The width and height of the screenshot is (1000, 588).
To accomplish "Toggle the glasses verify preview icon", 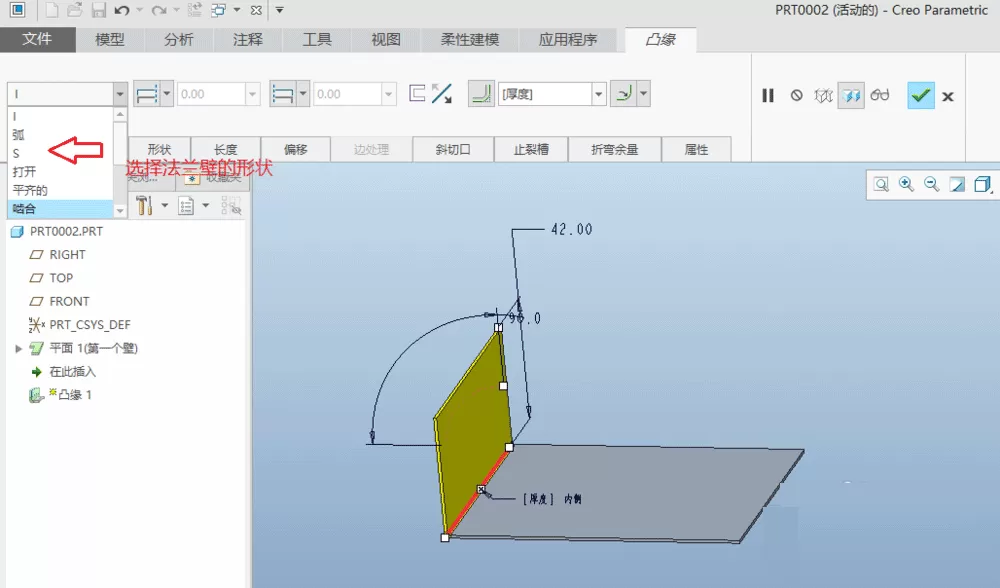I will pyautogui.click(x=879, y=95).
